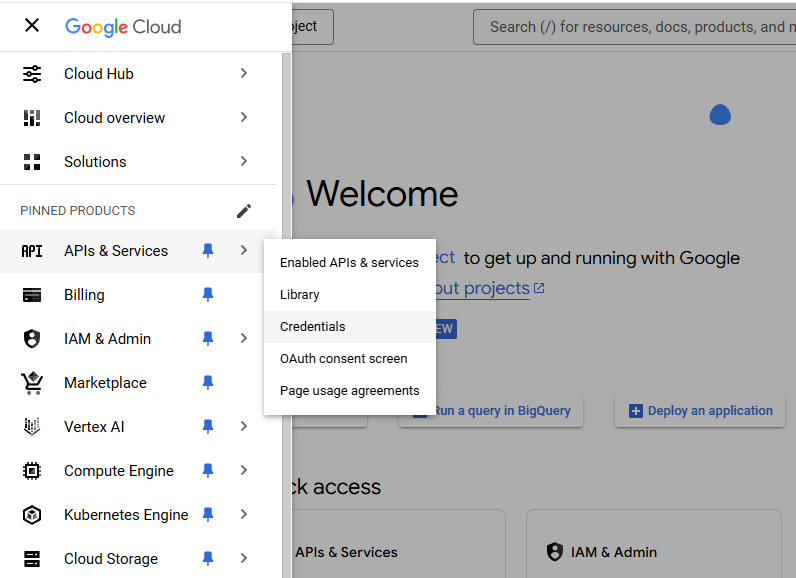This screenshot has height=578, width=796.
Task: Click the project selector button in header
Action: tap(312, 27)
